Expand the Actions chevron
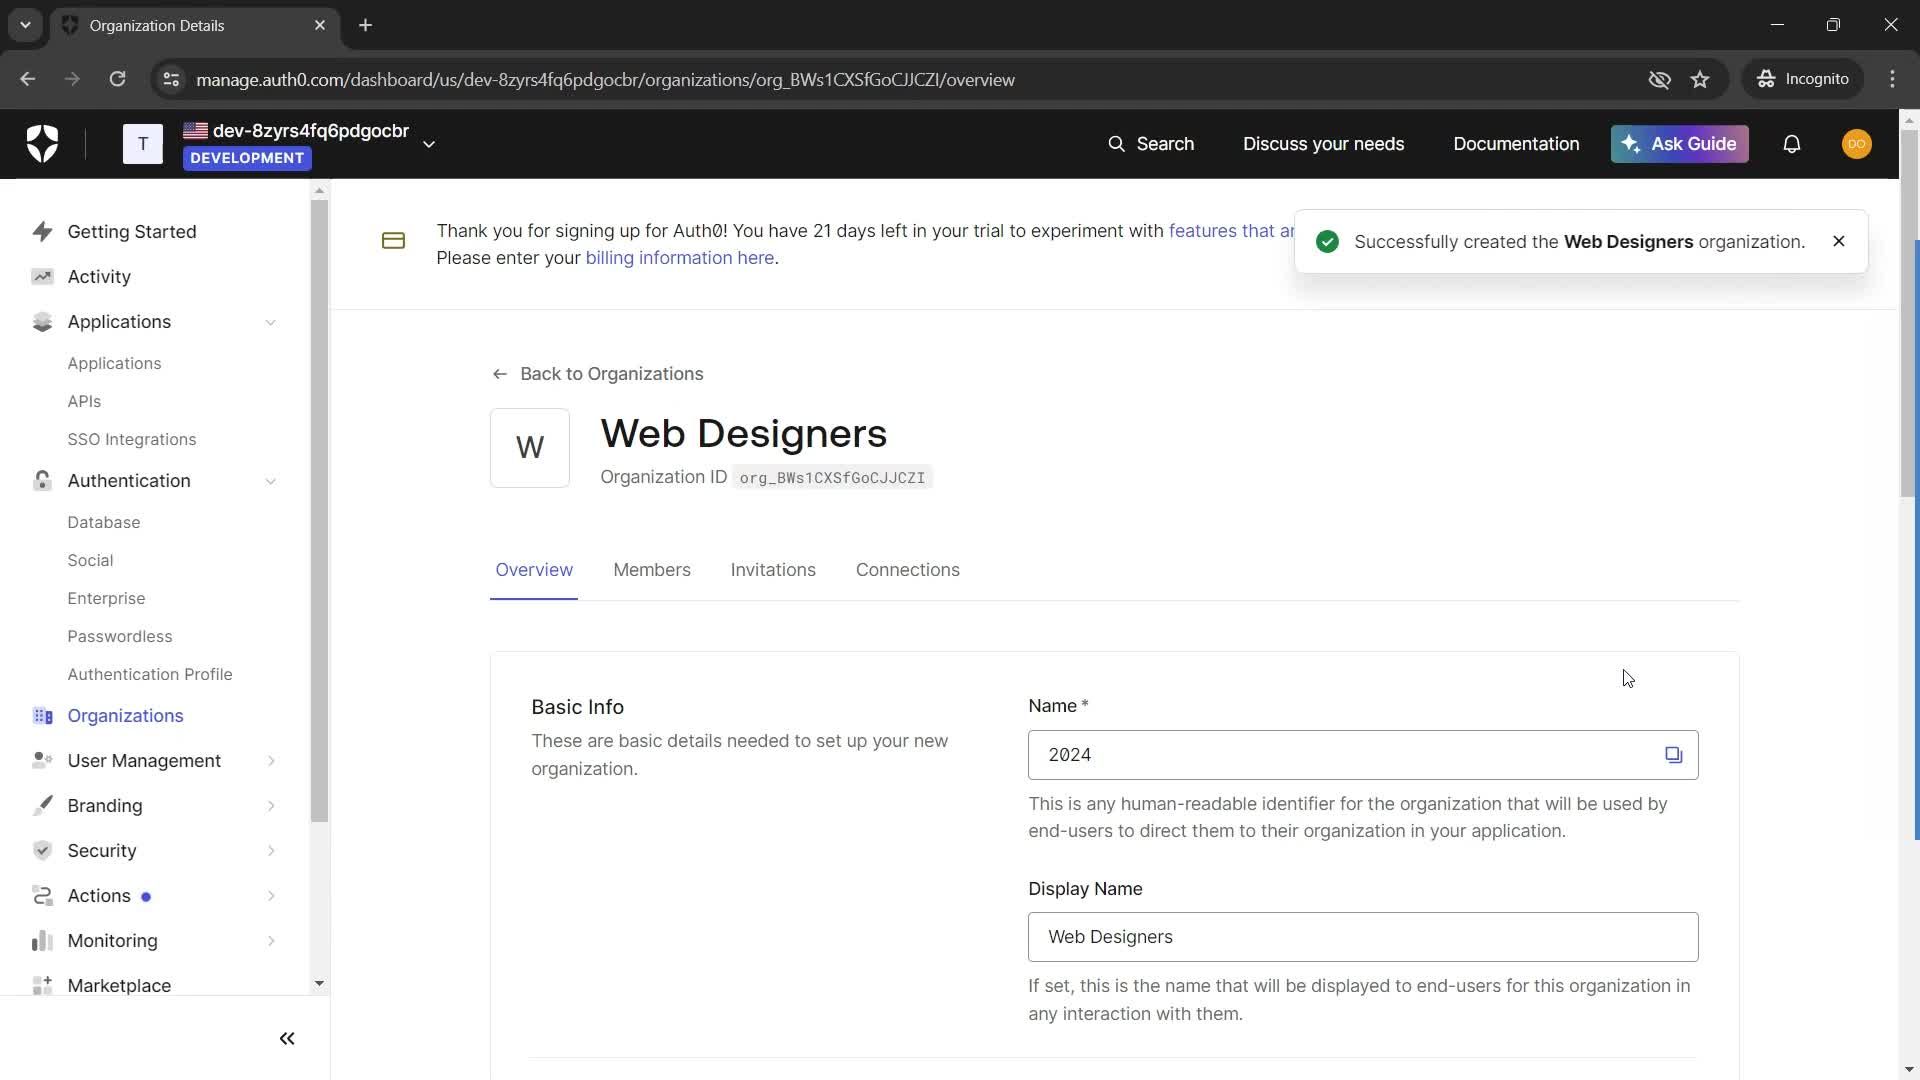This screenshot has width=1920, height=1080. pyautogui.click(x=271, y=896)
